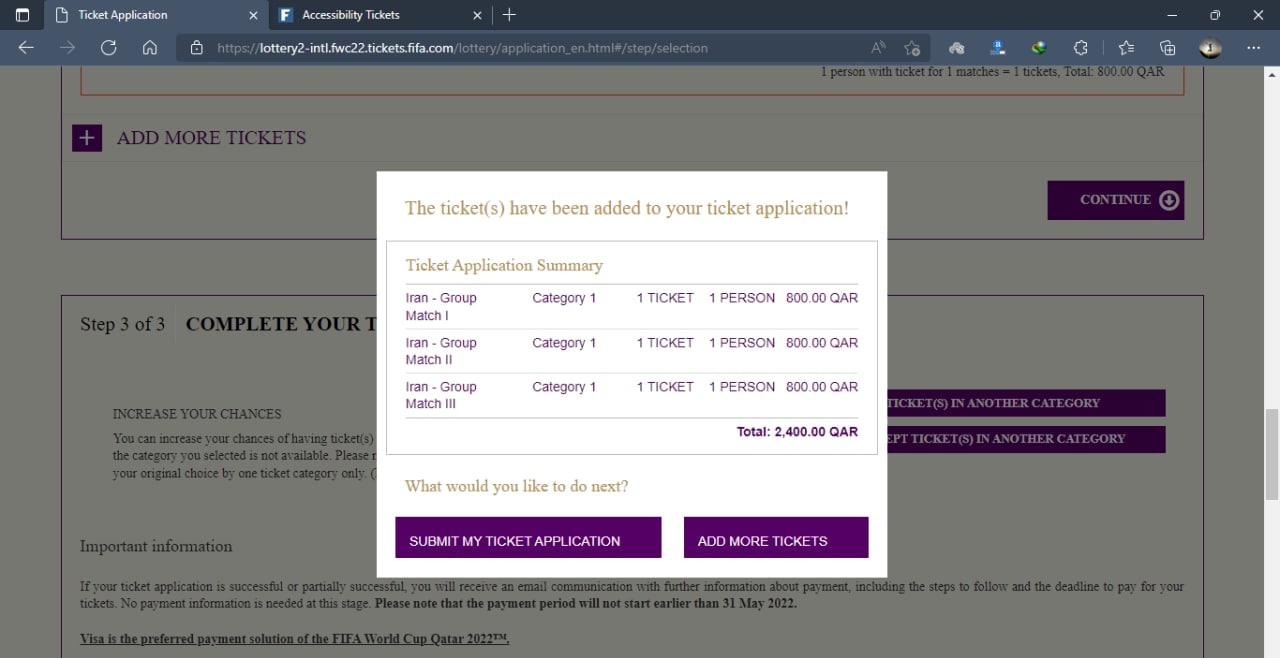Open the Internet Download Manager extension

pos(1039,47)
